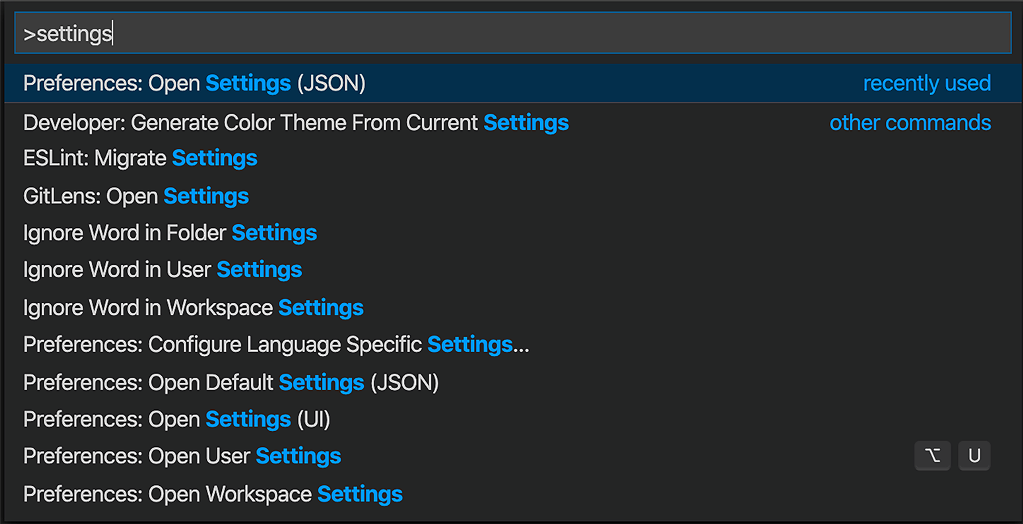Choose Preferences: Open Default Settings (JSON)
1023x524 pixels.
512,382
